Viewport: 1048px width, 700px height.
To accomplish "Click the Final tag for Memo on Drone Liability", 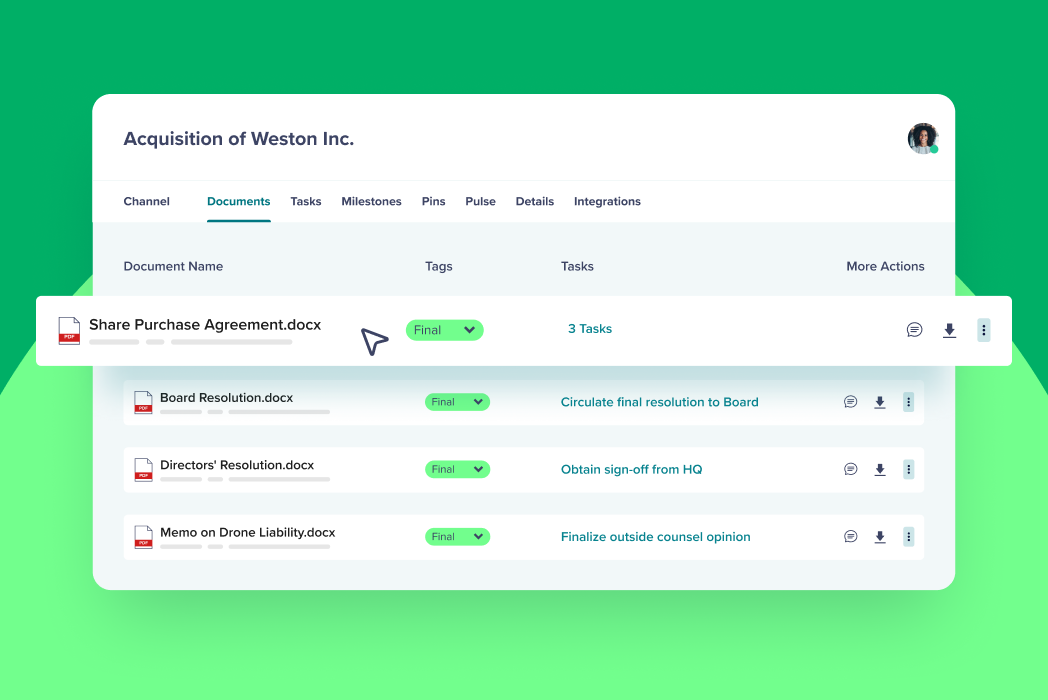I will [457, 536].
